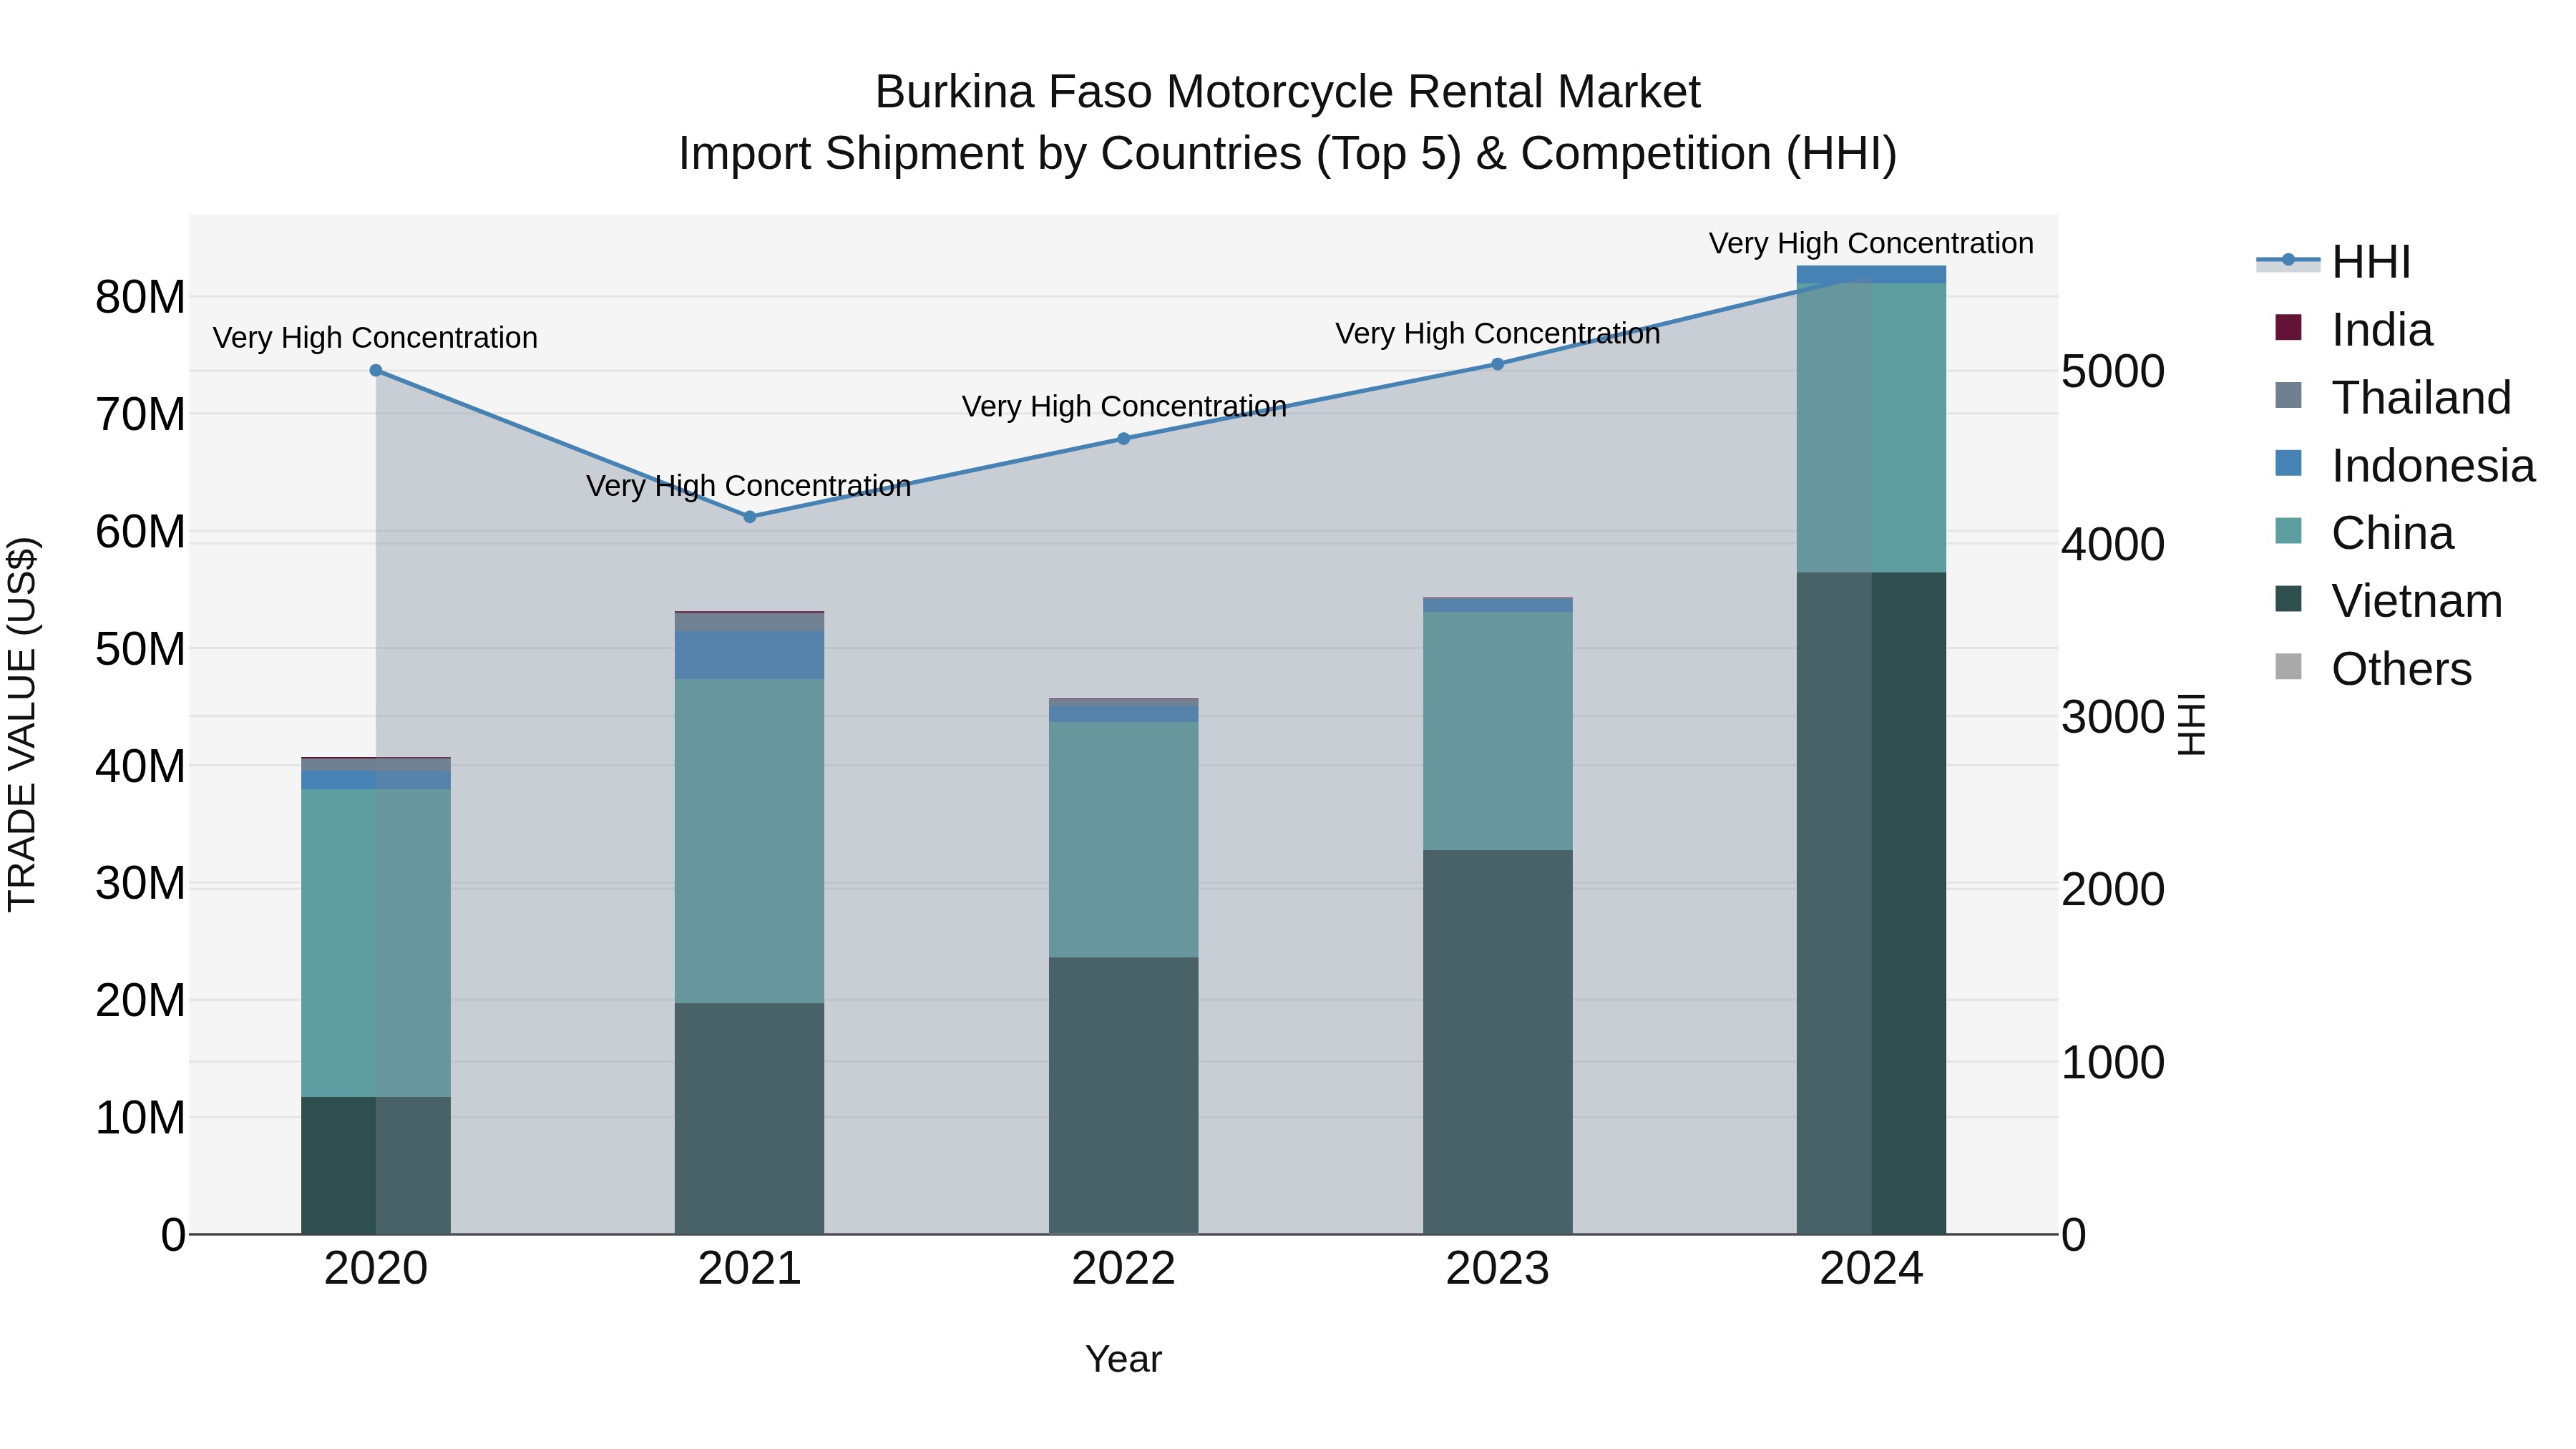The image size is (2576, 1449).
Task: Click the 5000 HHI axis tick
Action: [x=2113, y=371]
